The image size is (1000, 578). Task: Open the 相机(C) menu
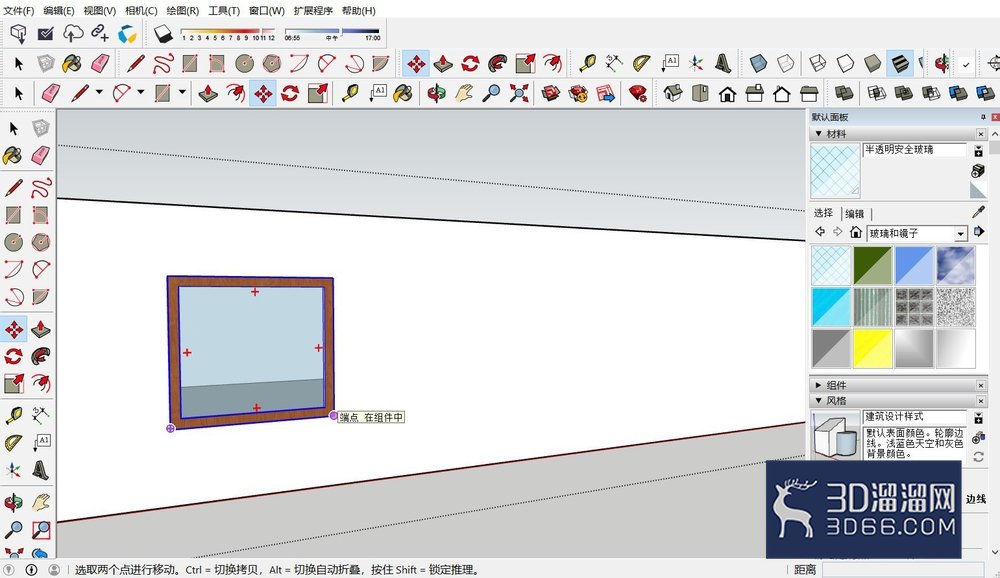tap(141, 11)
